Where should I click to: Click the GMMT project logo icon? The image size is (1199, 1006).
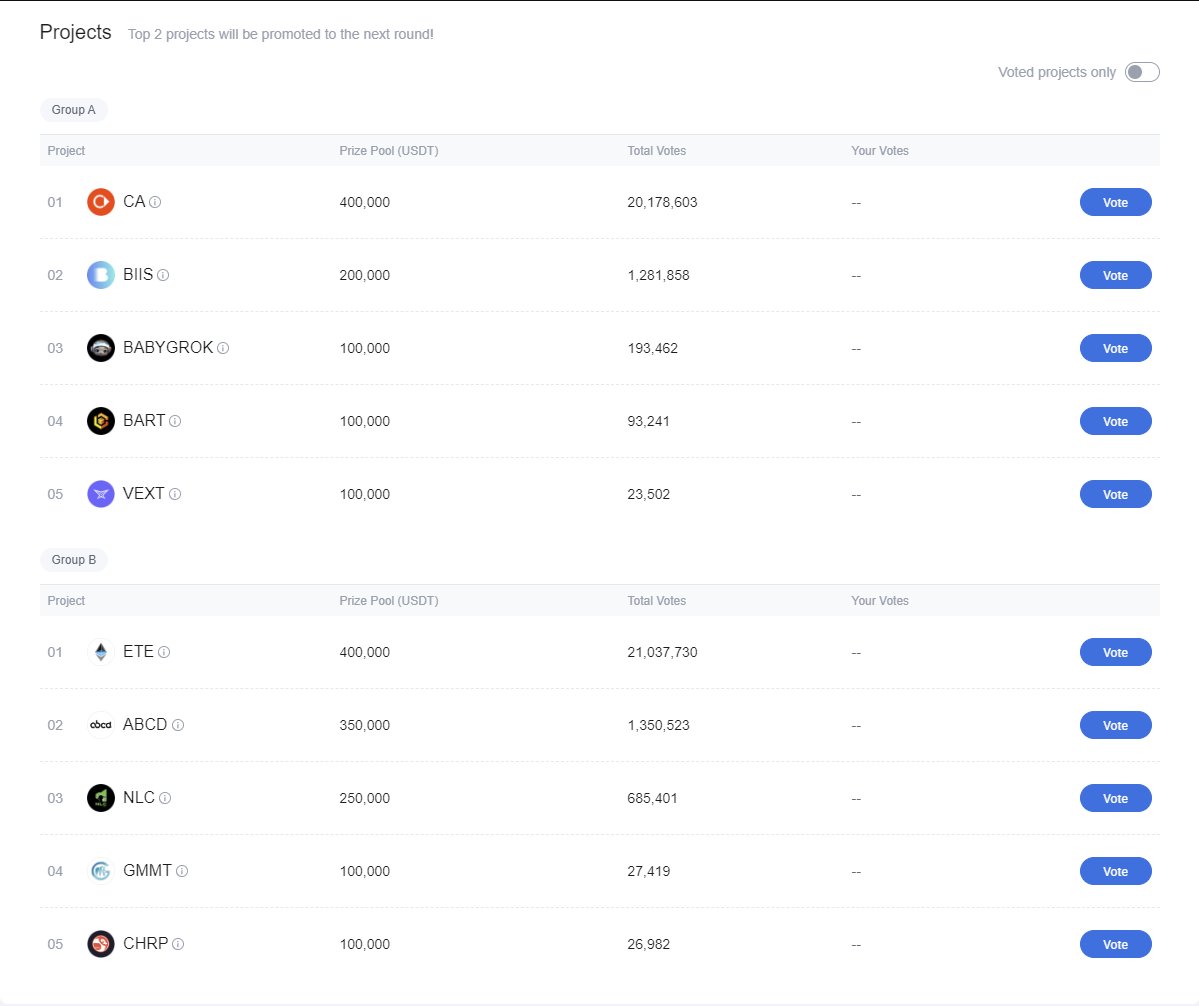100,871
